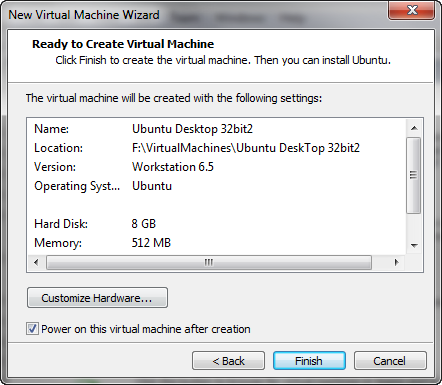Viewport: 442px width, 385px height.
Task: Click the Operating Syst... label
Action: tap(77, 186)
